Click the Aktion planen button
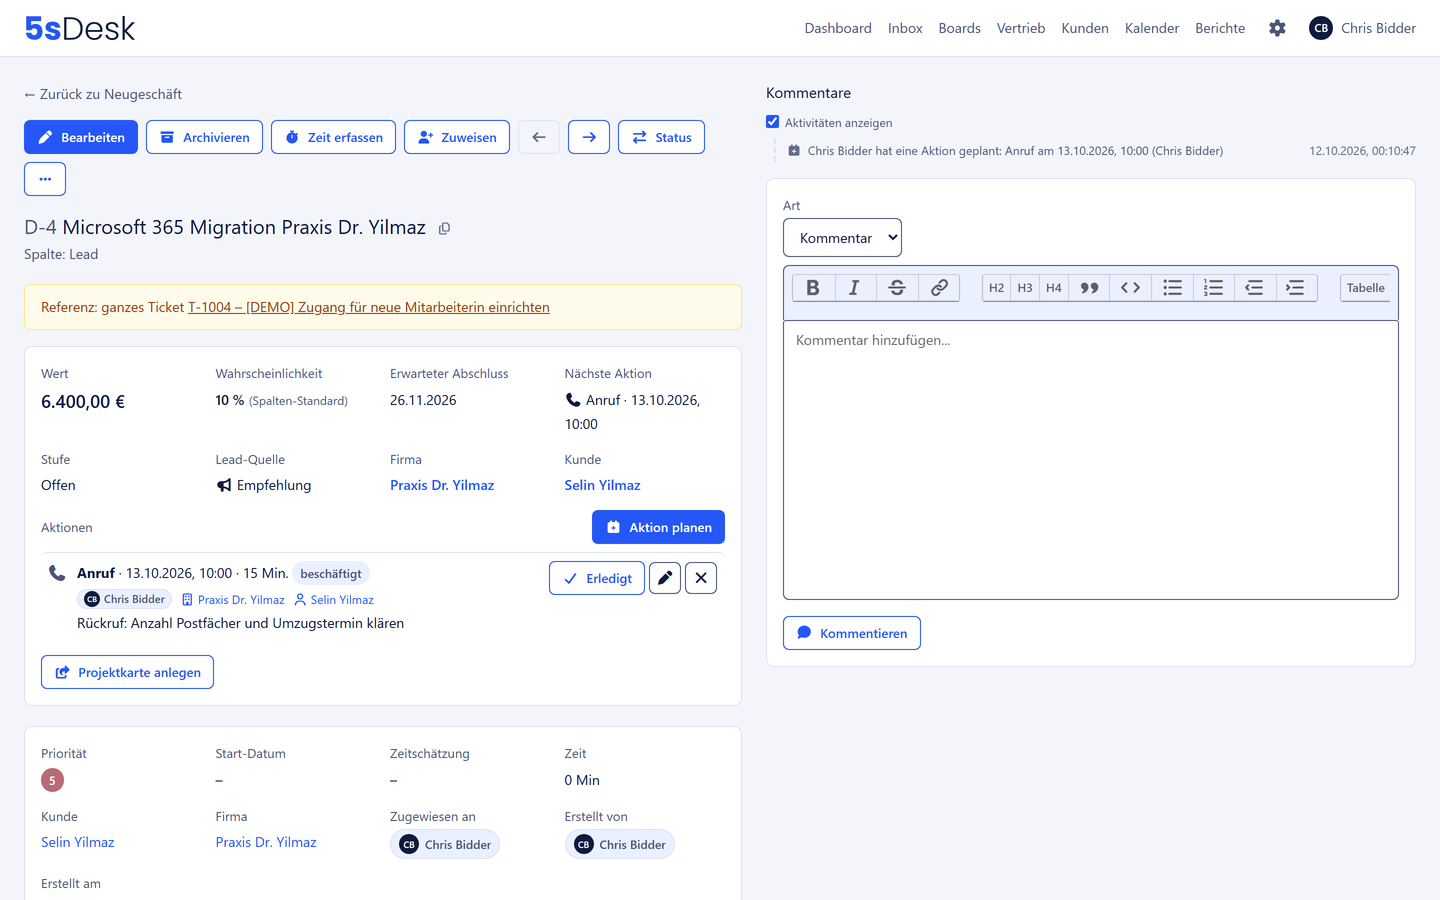1440x900 pixels. click(x=658, y=527)
